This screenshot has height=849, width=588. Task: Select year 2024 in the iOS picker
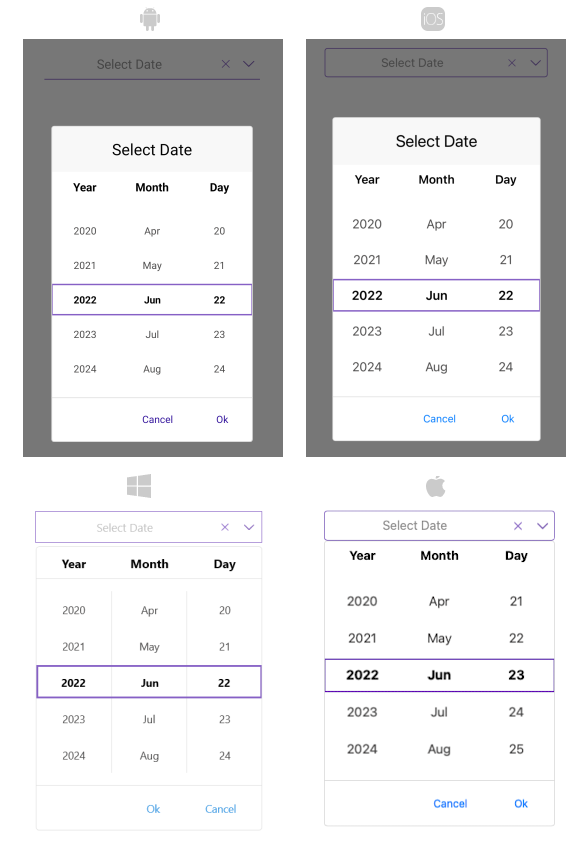(367, 367)
